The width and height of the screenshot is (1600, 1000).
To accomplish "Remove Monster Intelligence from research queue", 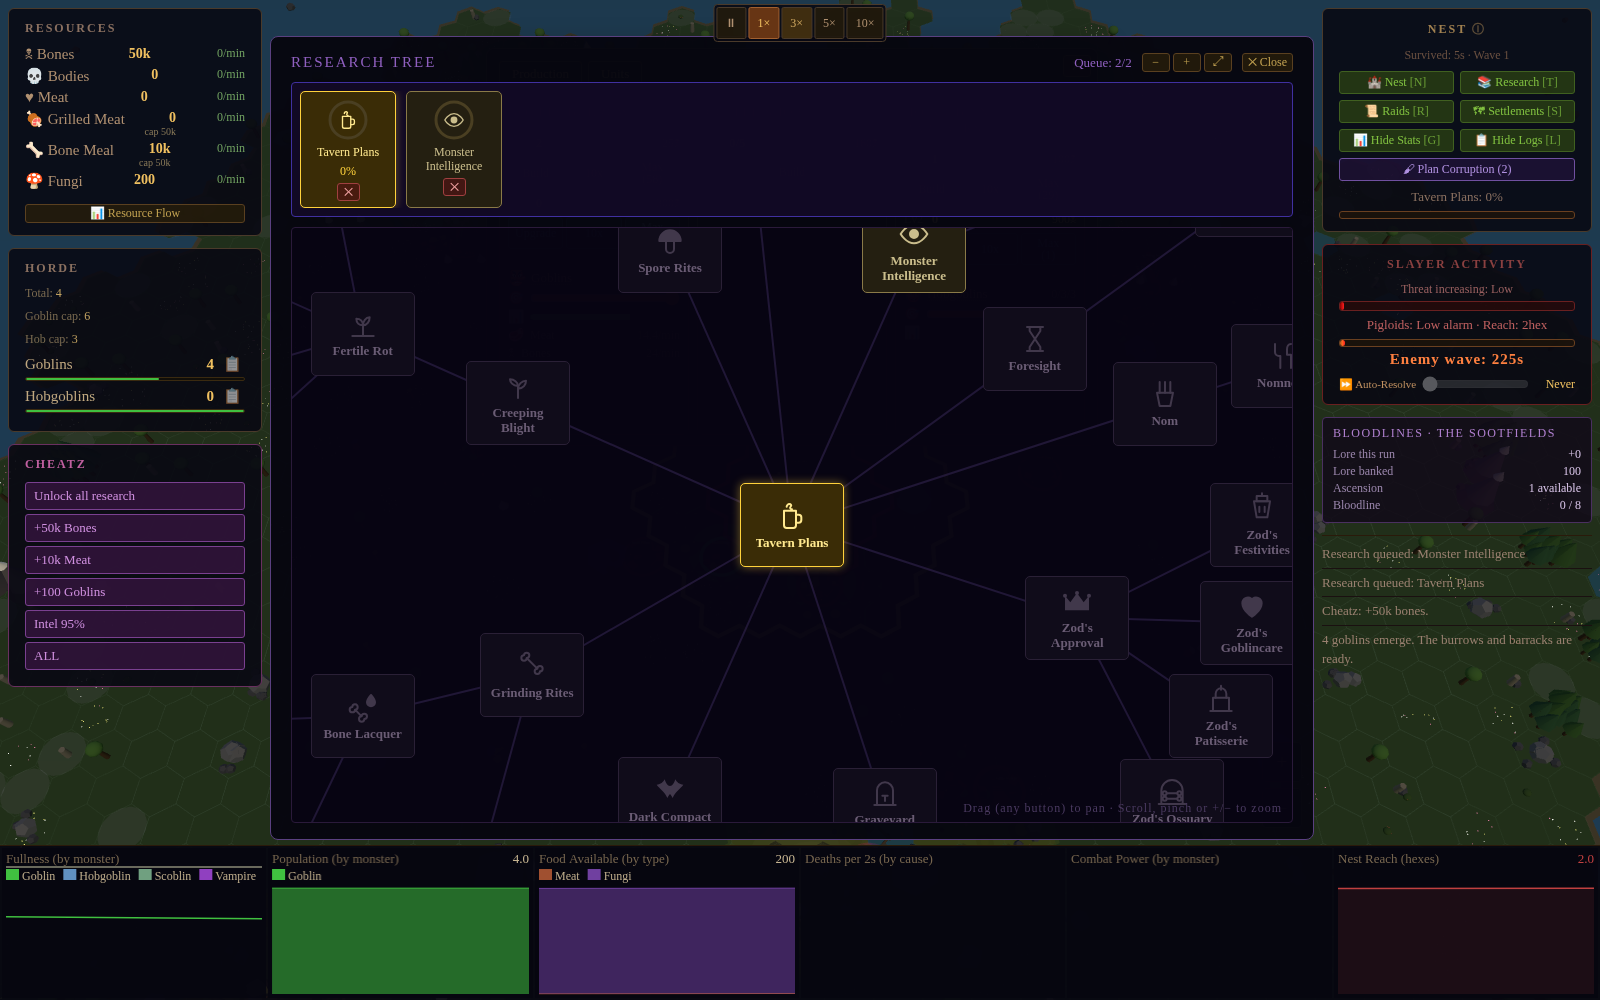I will click(x=454, y=187).
